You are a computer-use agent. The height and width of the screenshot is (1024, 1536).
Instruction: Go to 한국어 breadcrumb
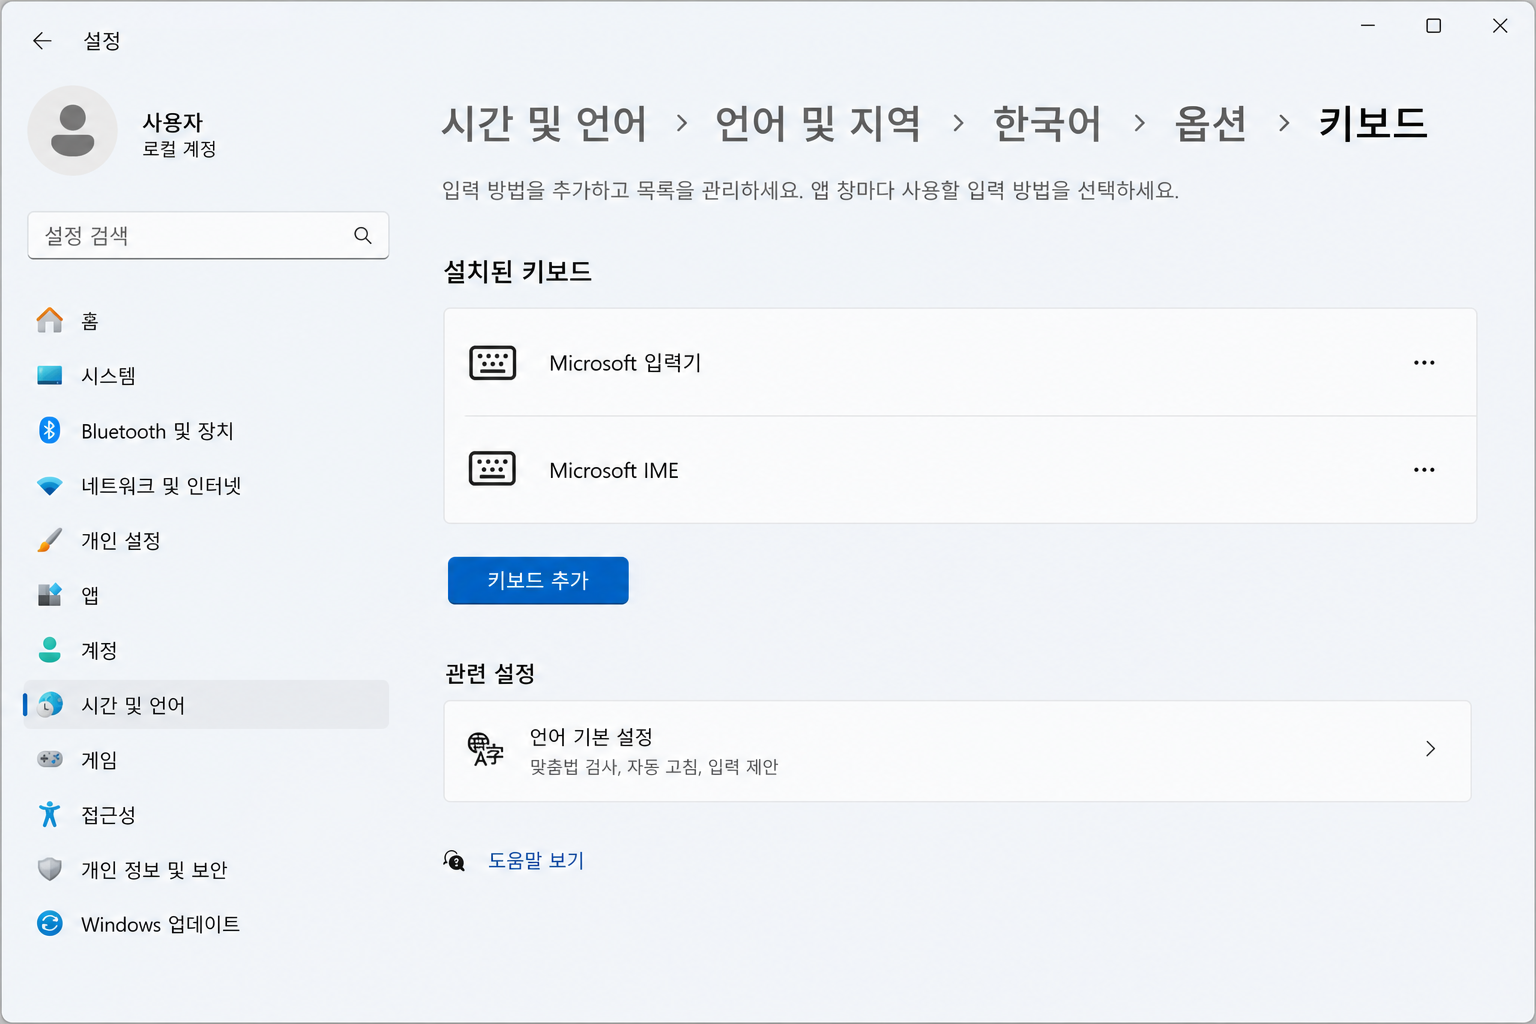coord(1047,123)
